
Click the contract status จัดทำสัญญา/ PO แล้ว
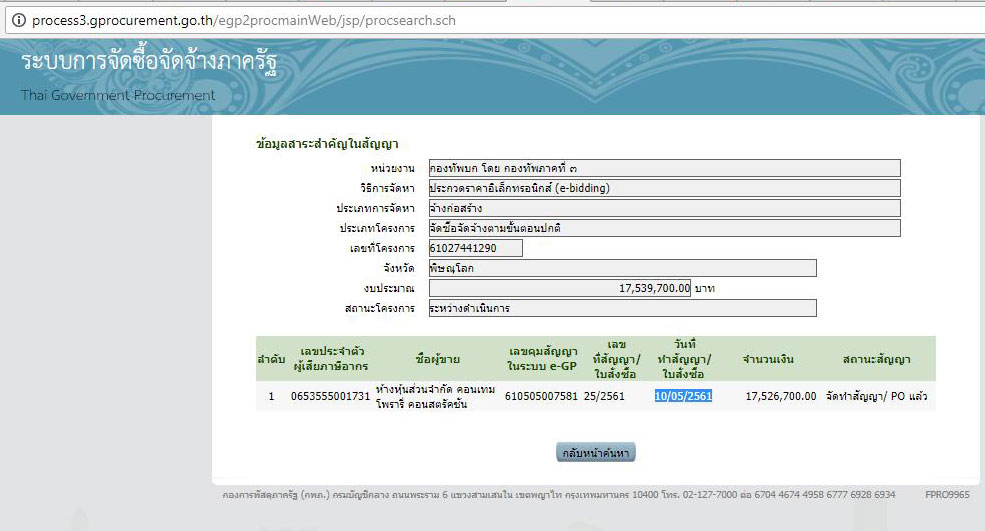pos(877,396)
